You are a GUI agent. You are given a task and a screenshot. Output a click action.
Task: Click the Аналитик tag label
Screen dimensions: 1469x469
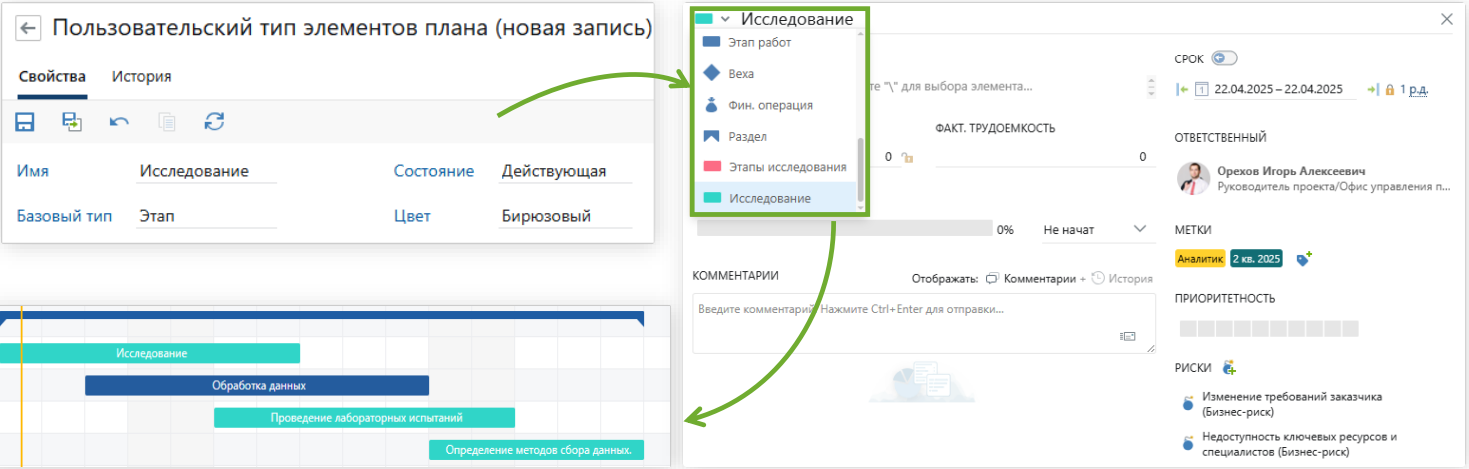(x=1200, y=259)
